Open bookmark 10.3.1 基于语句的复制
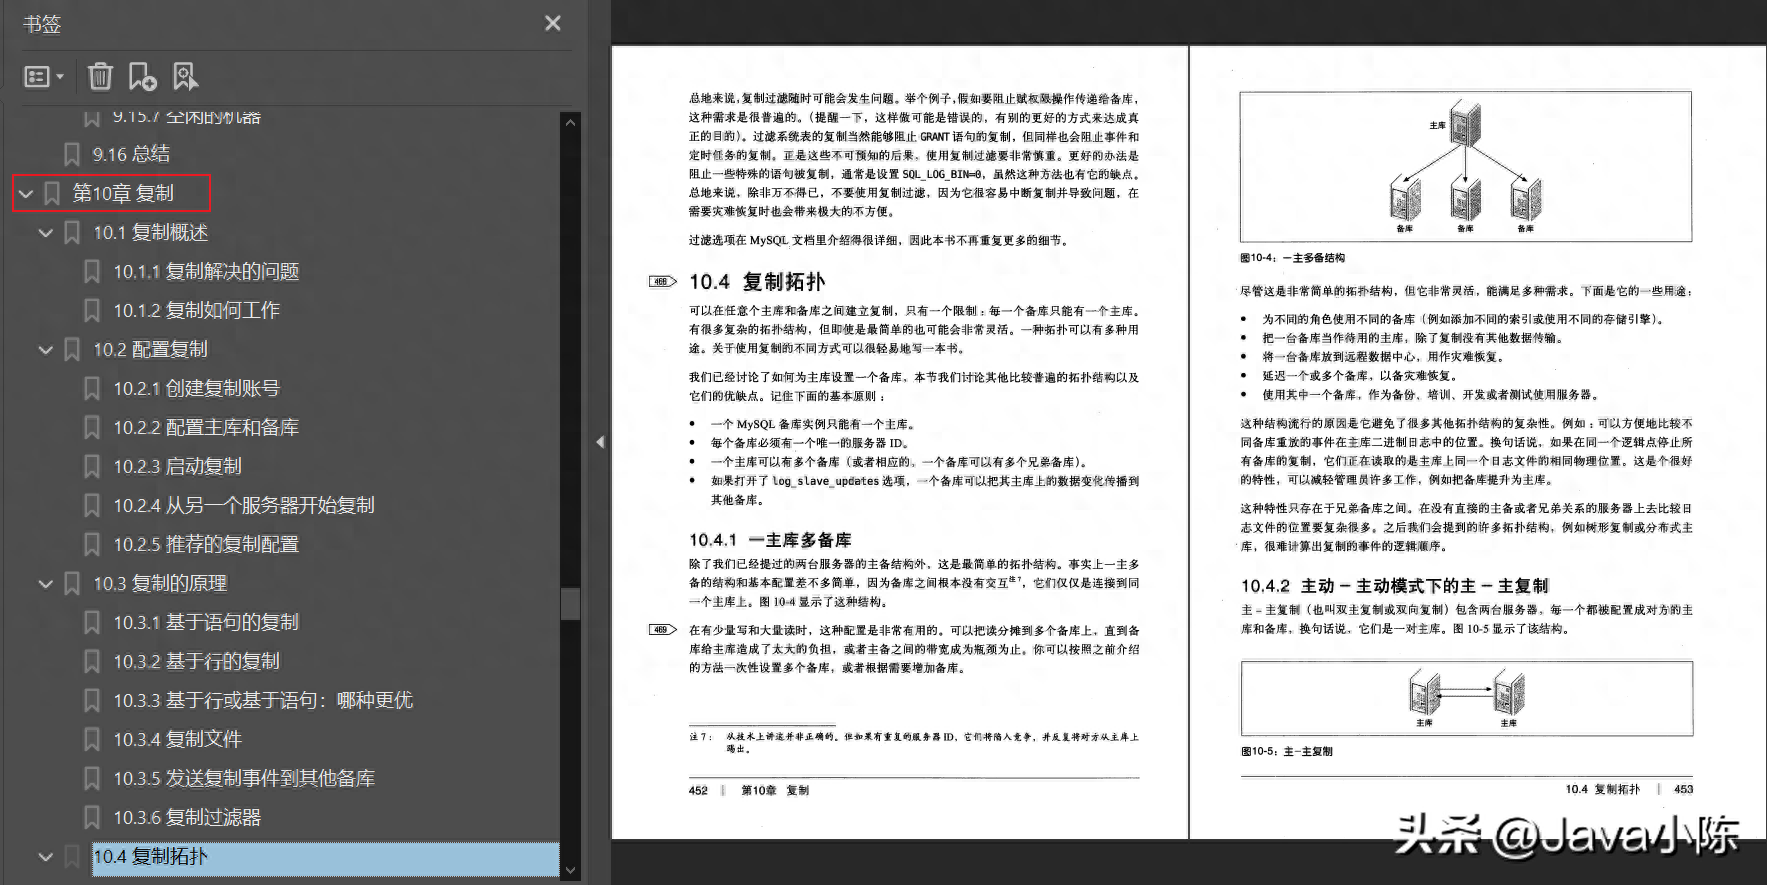 [x=206, y=622]
